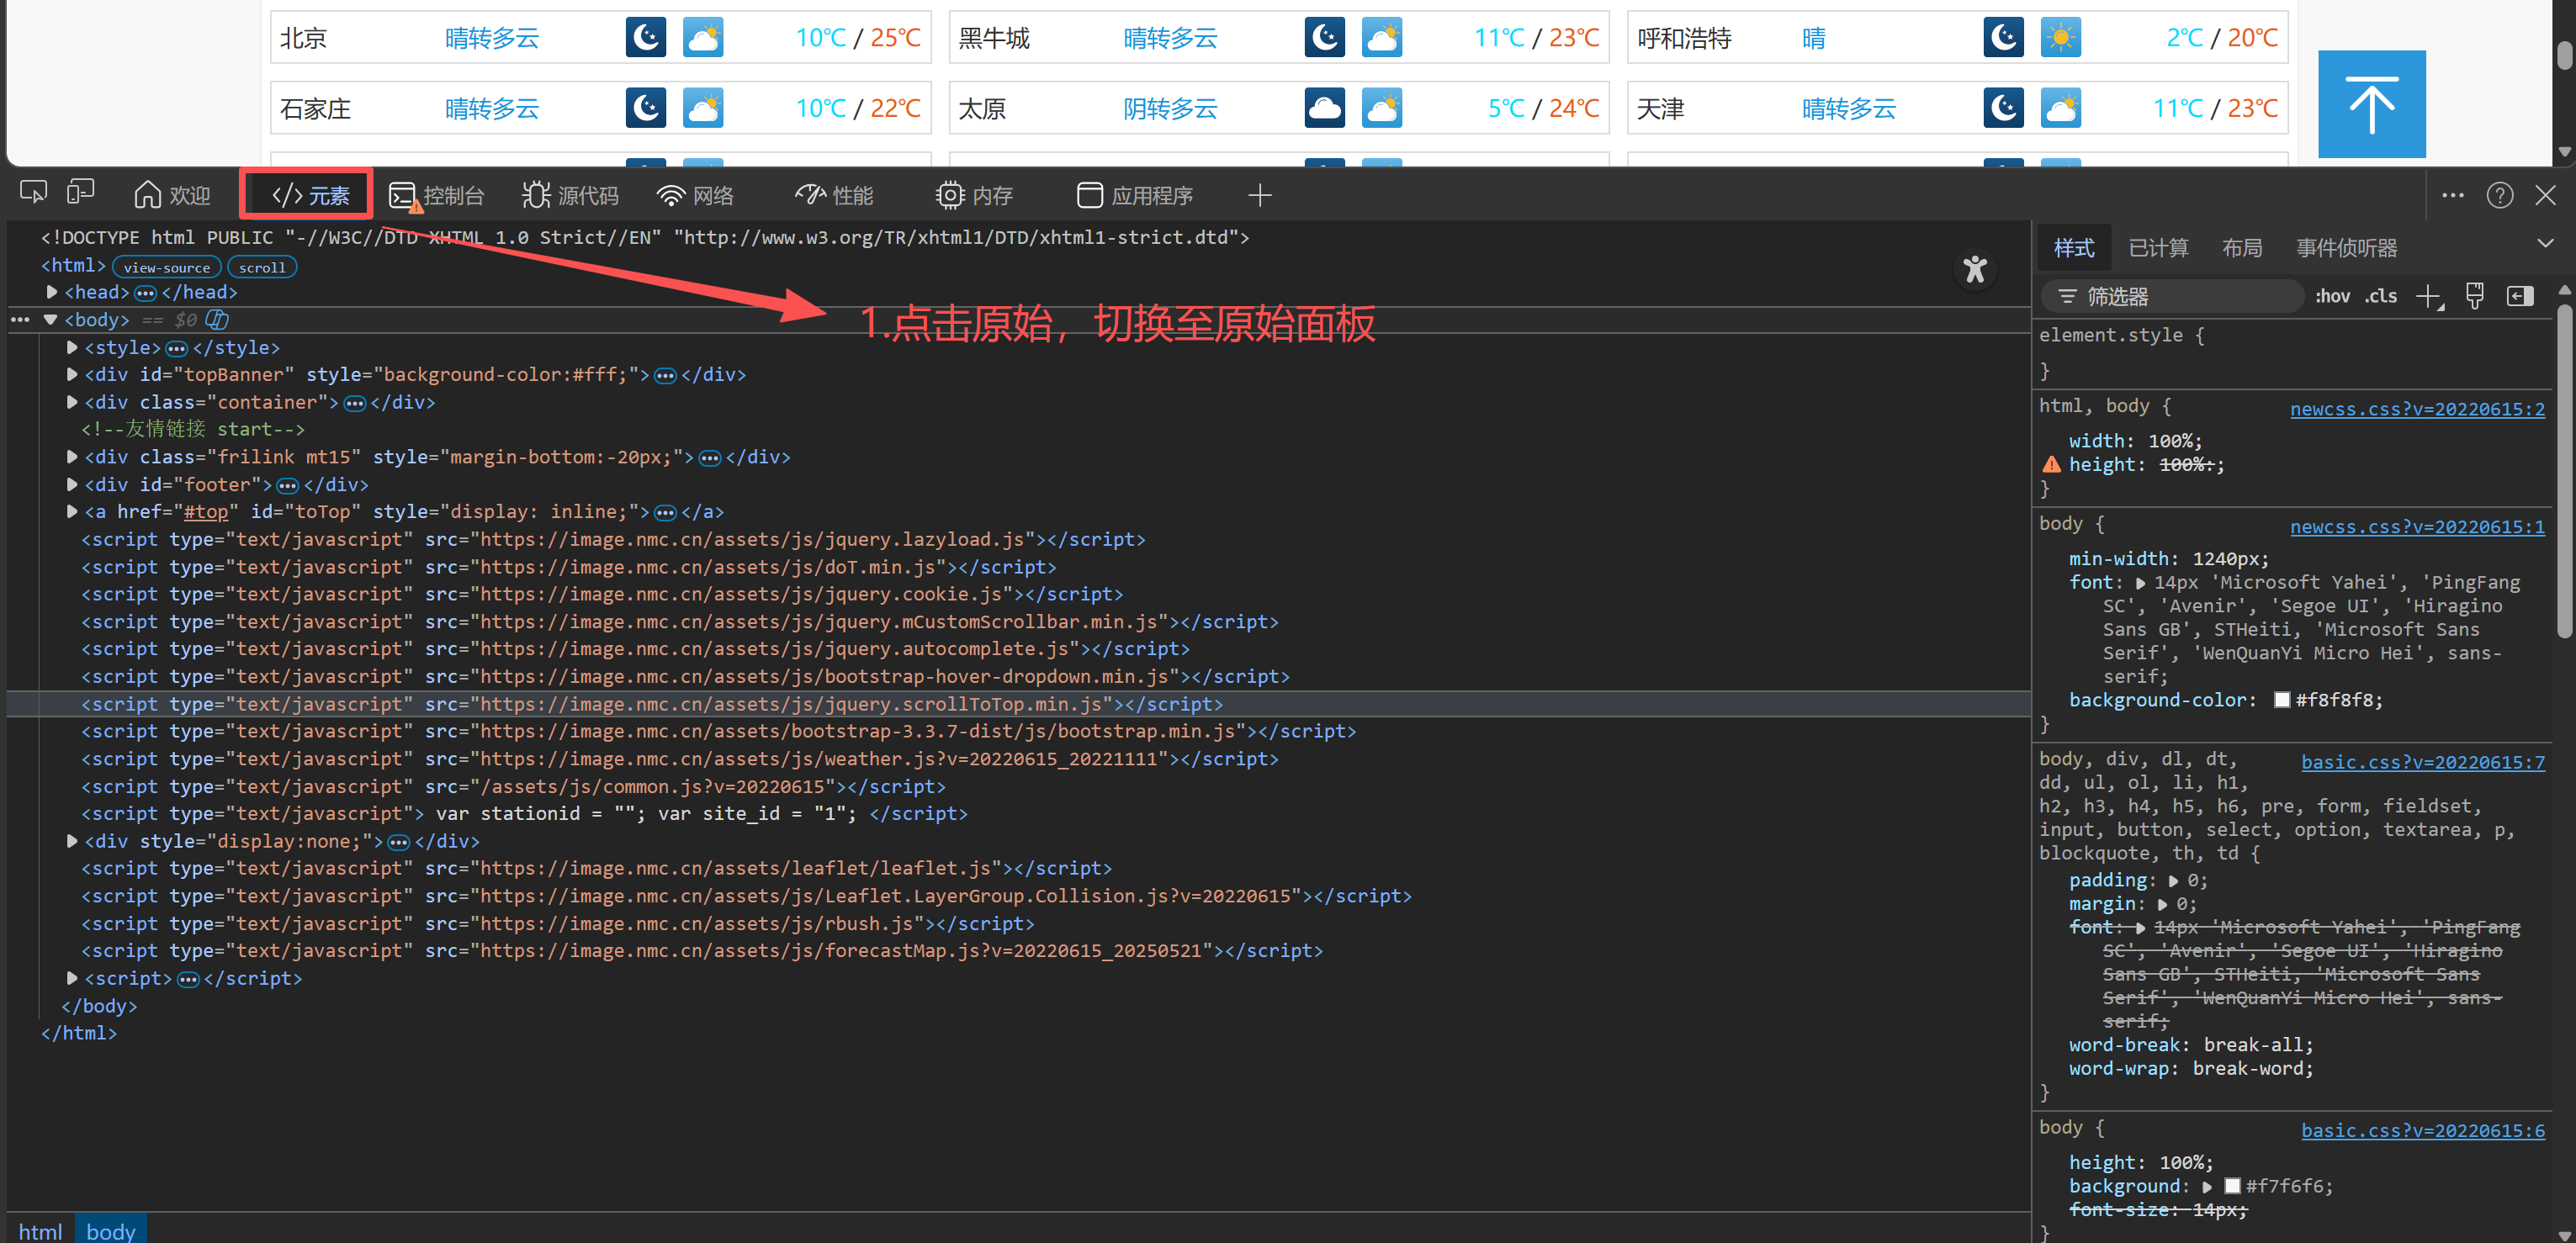Expand the head element node
2576x1243 pixels.
click(52, 292)
